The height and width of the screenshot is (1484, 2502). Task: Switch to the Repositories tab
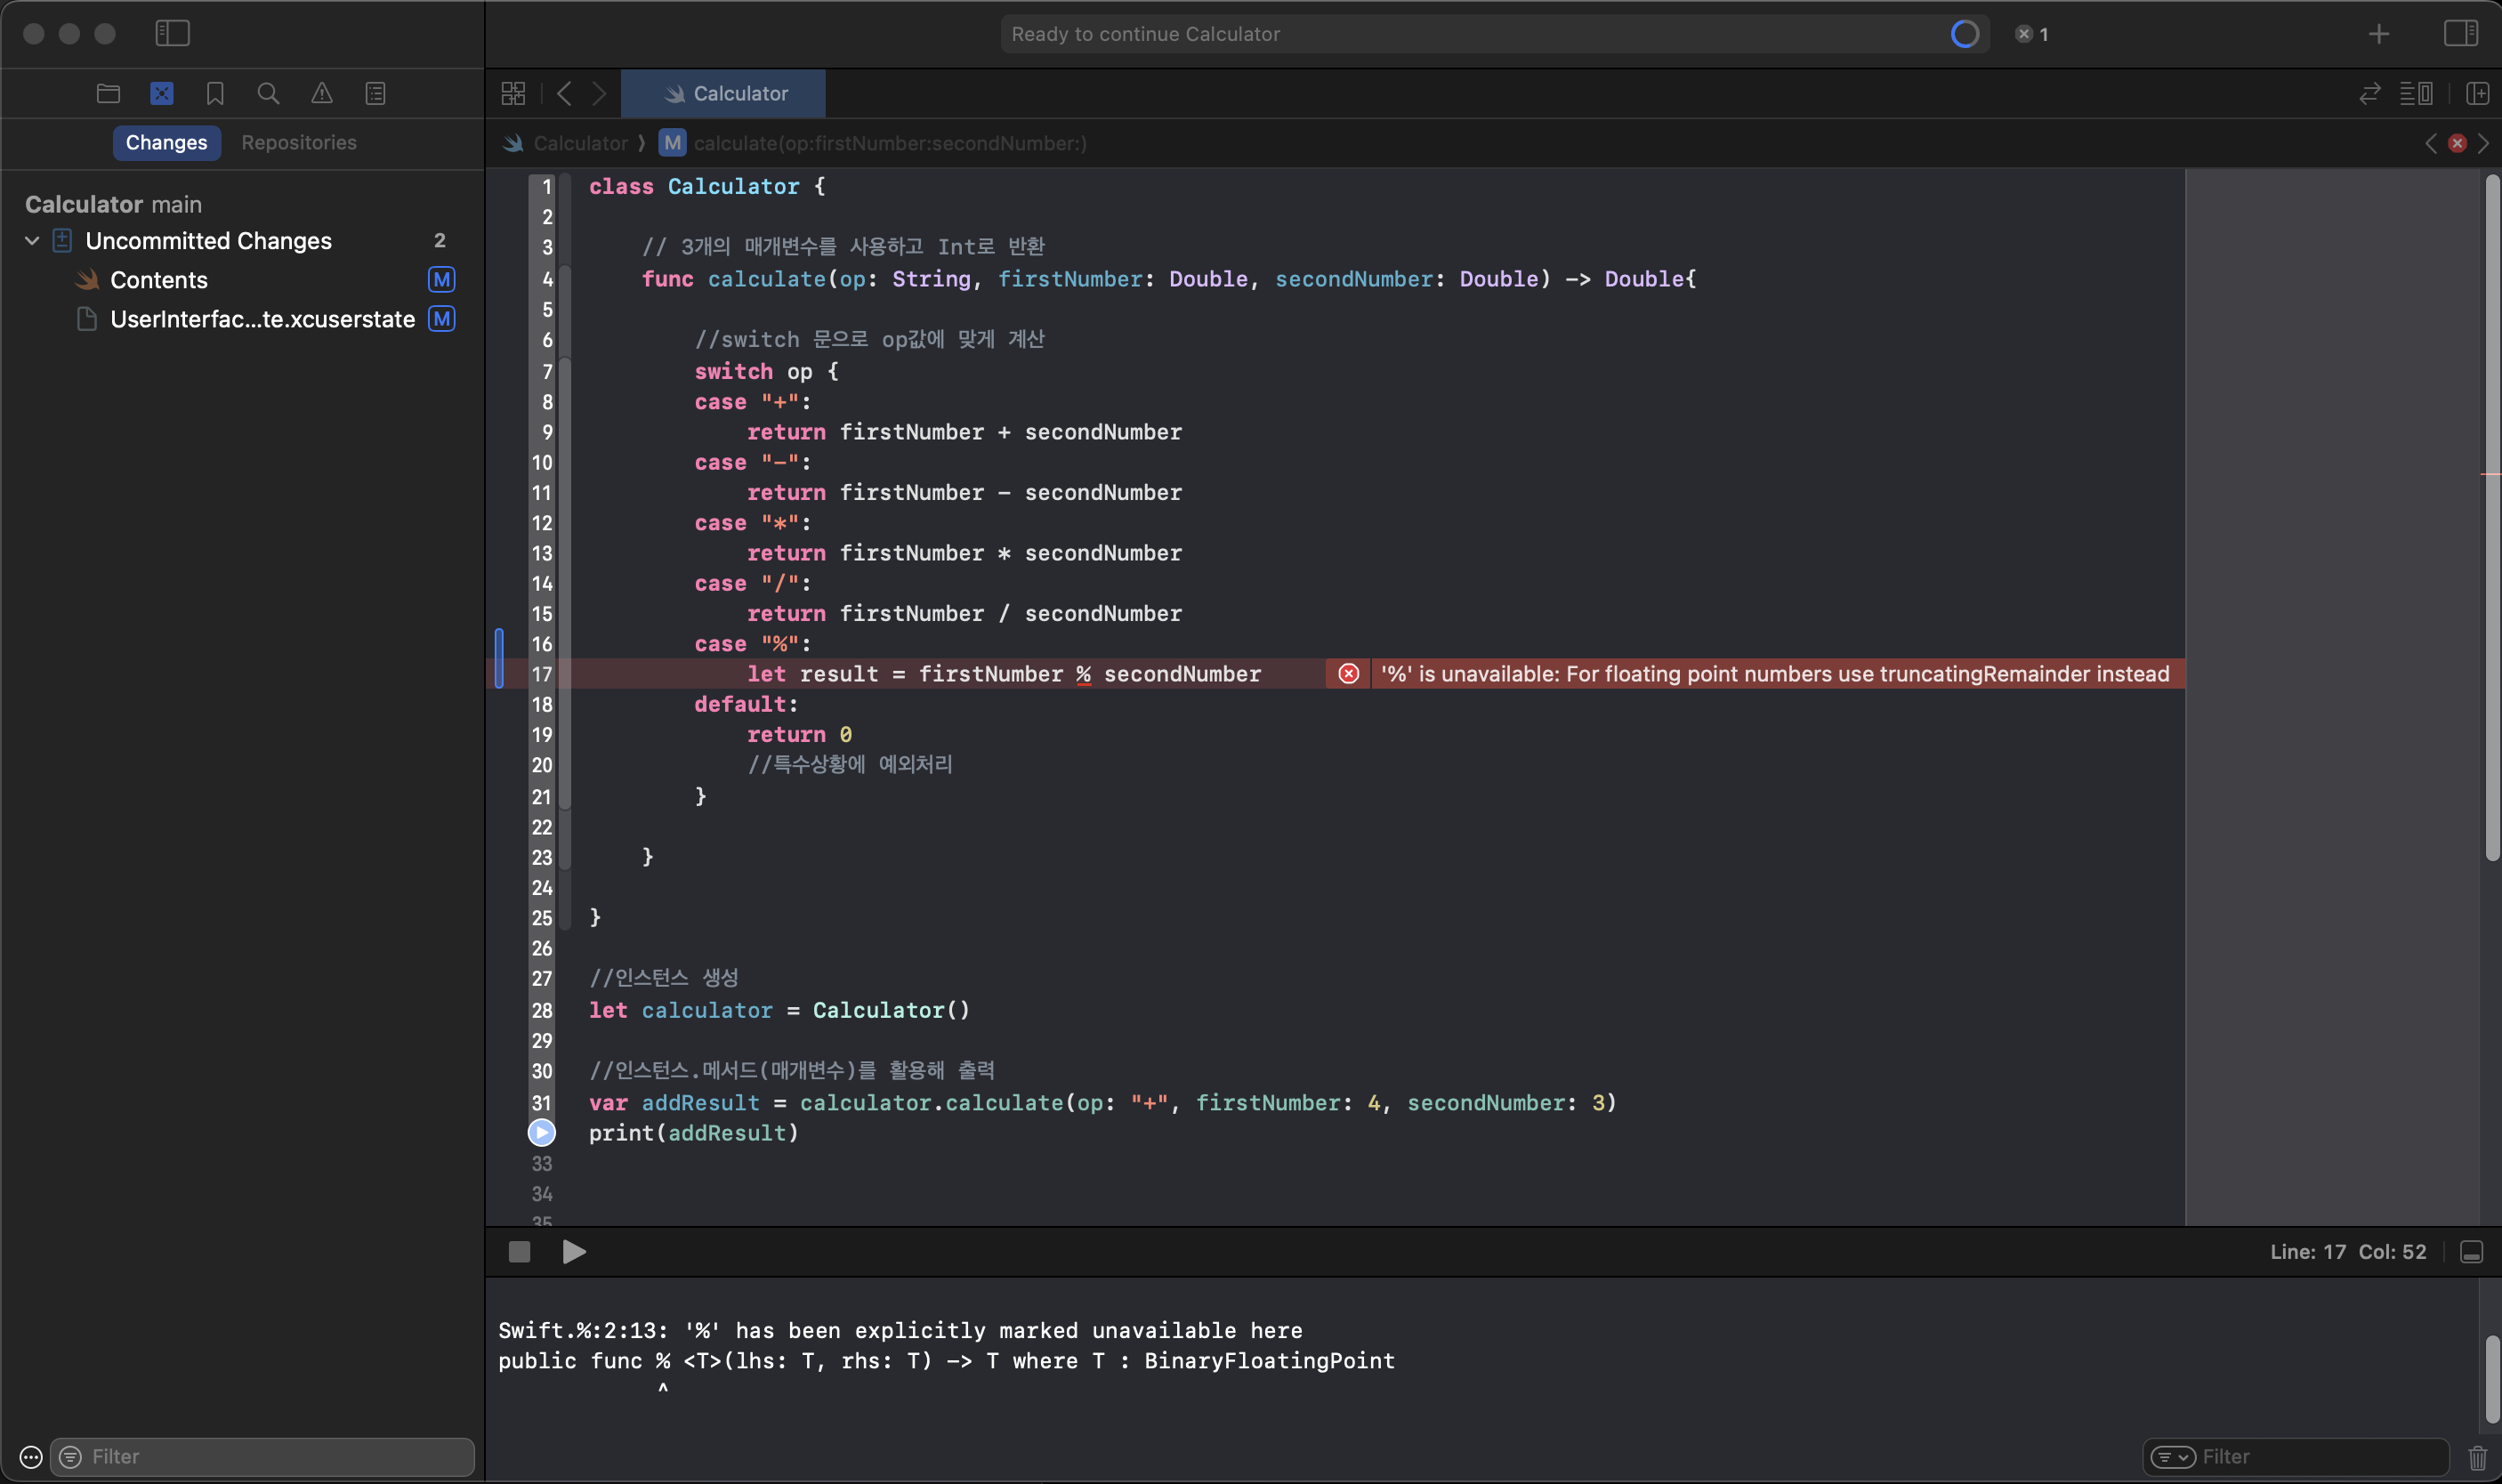tap(299, 142)
